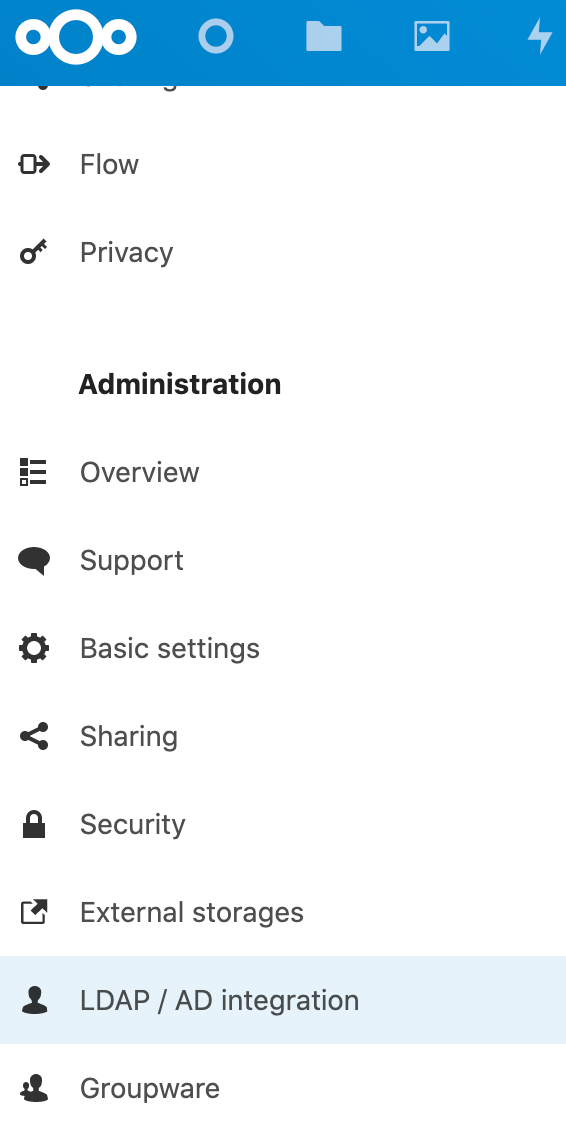Viewport: 566px width, 1128px height.
Task: Navigate to External storages
Action: click(283, 912)
